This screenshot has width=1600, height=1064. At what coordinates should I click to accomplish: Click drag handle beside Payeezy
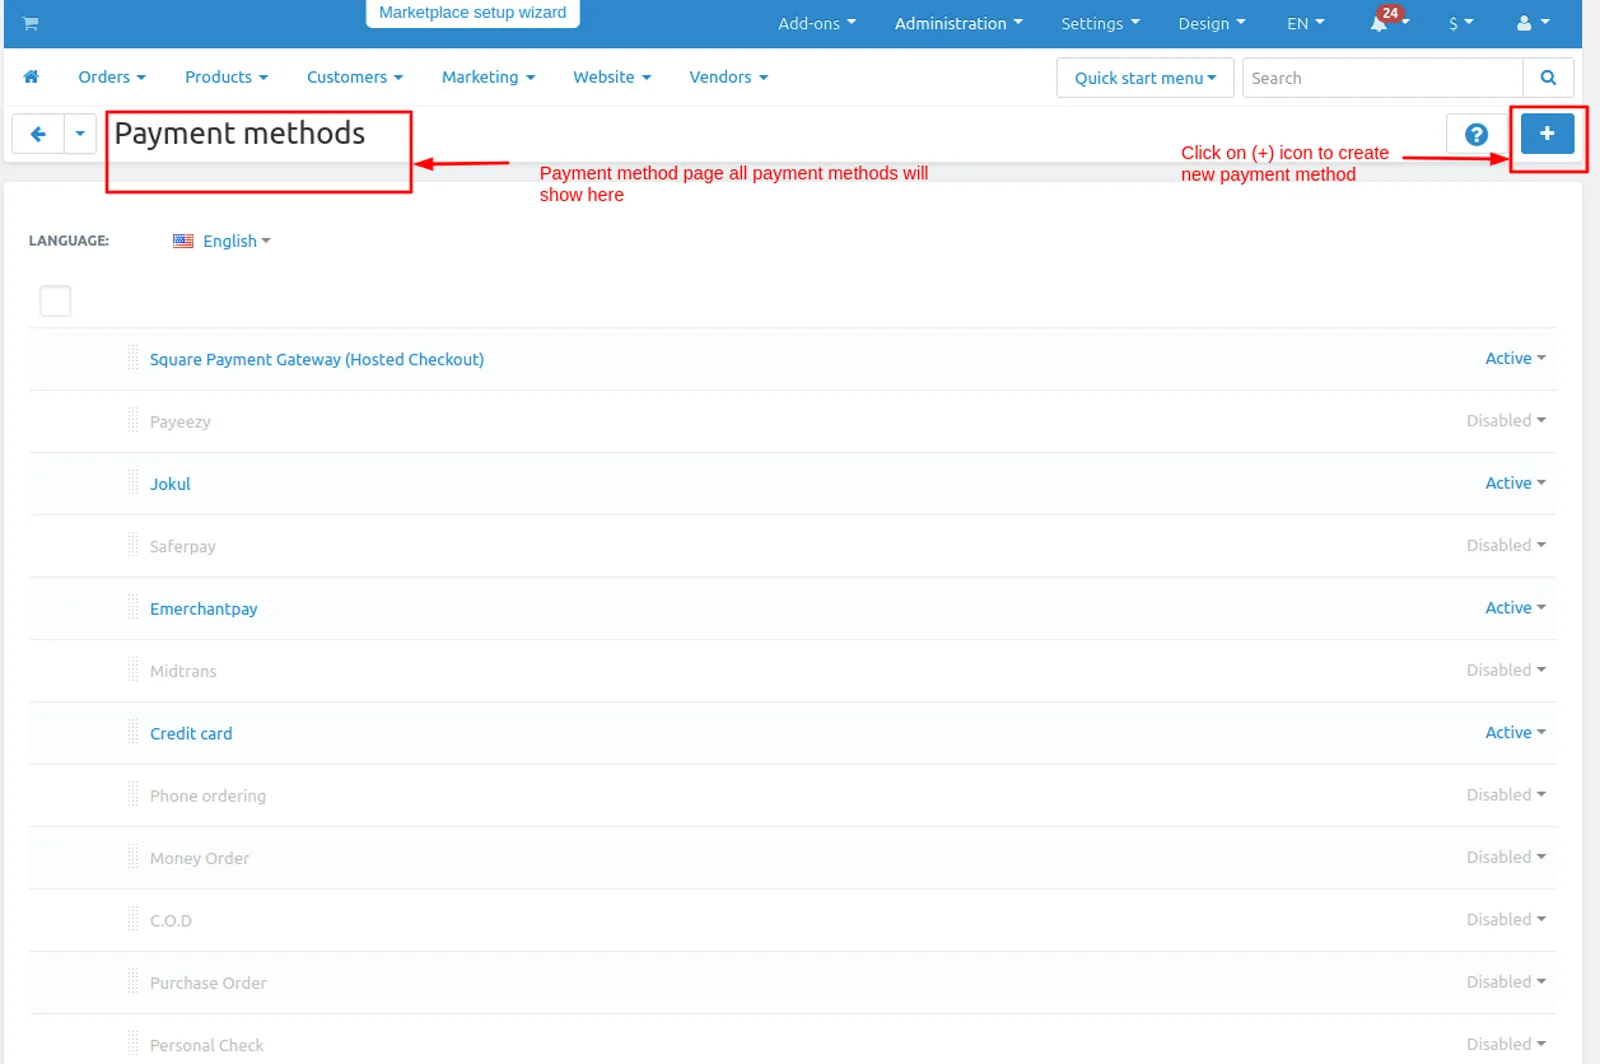(x=133, y=420)
